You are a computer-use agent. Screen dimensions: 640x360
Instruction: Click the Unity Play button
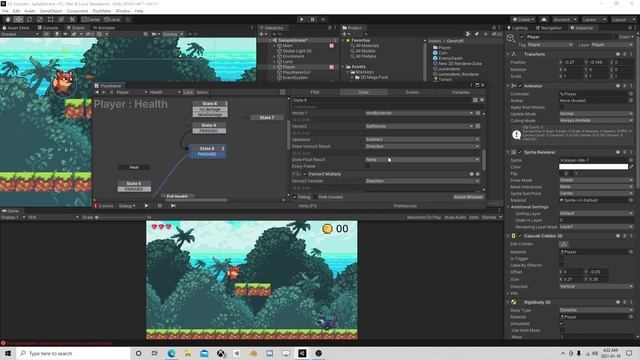coord(302,19)
